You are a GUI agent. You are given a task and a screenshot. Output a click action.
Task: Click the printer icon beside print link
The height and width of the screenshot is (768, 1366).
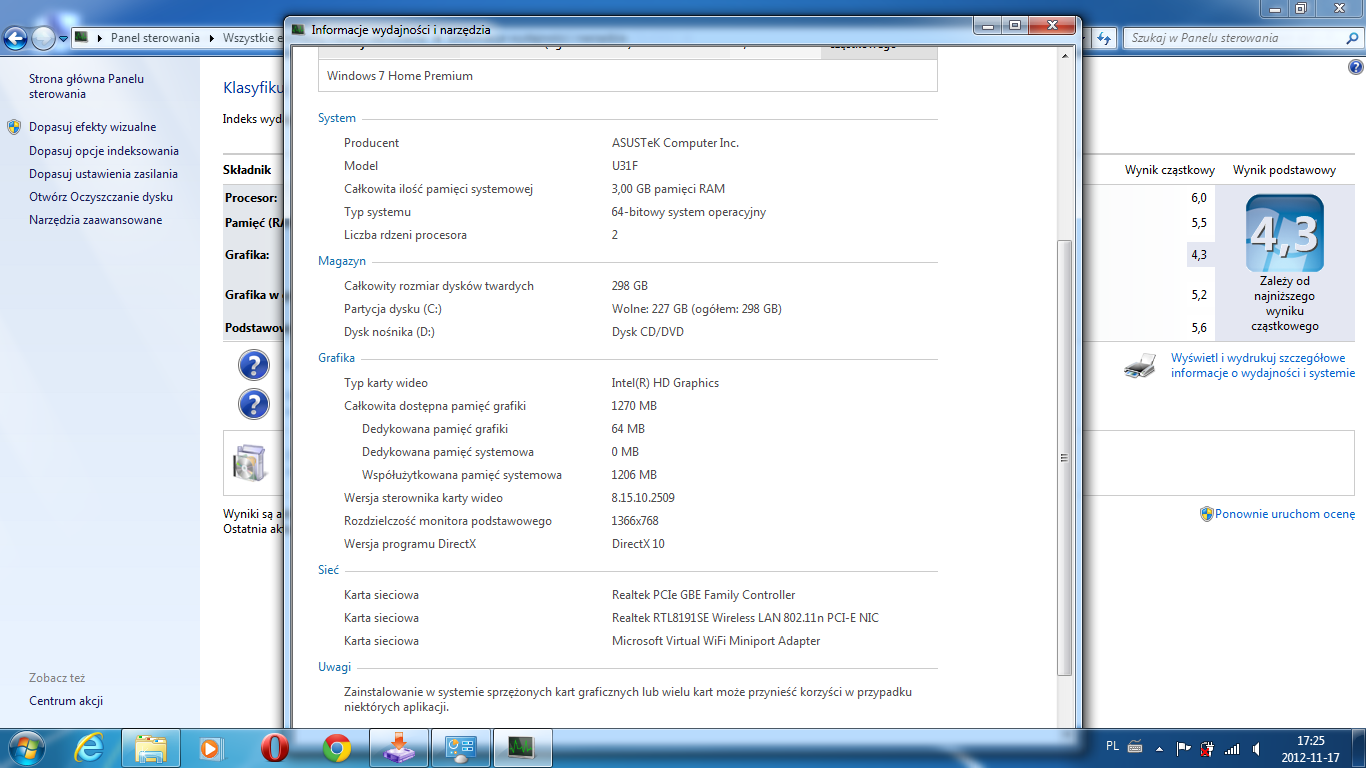[x=1140, y=366]
